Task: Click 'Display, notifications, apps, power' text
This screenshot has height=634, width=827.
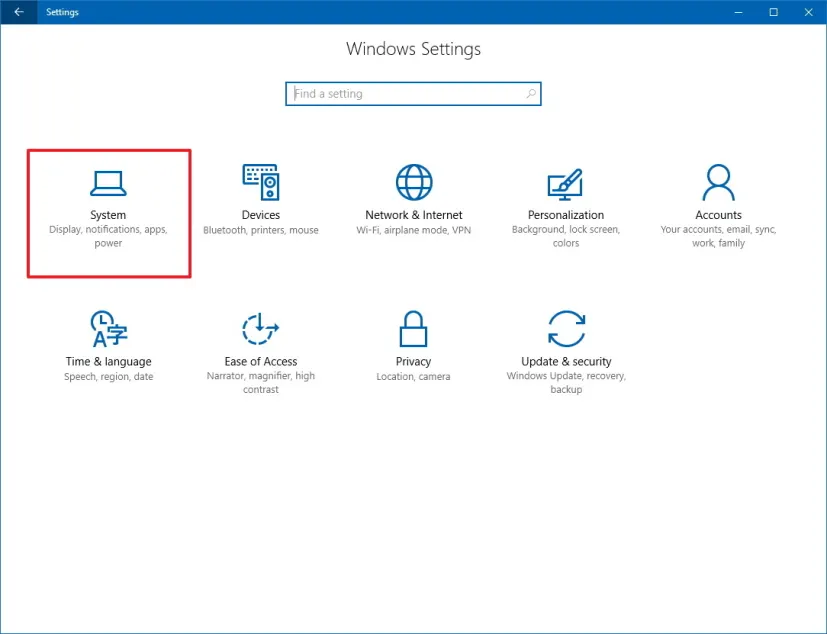Action: click(108, 236)
